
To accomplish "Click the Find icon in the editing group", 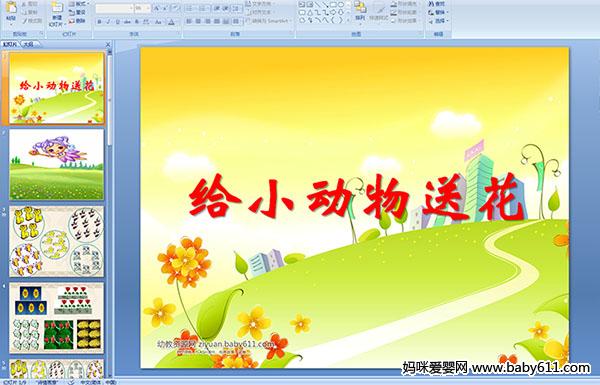I will click(x=437, y=4).
